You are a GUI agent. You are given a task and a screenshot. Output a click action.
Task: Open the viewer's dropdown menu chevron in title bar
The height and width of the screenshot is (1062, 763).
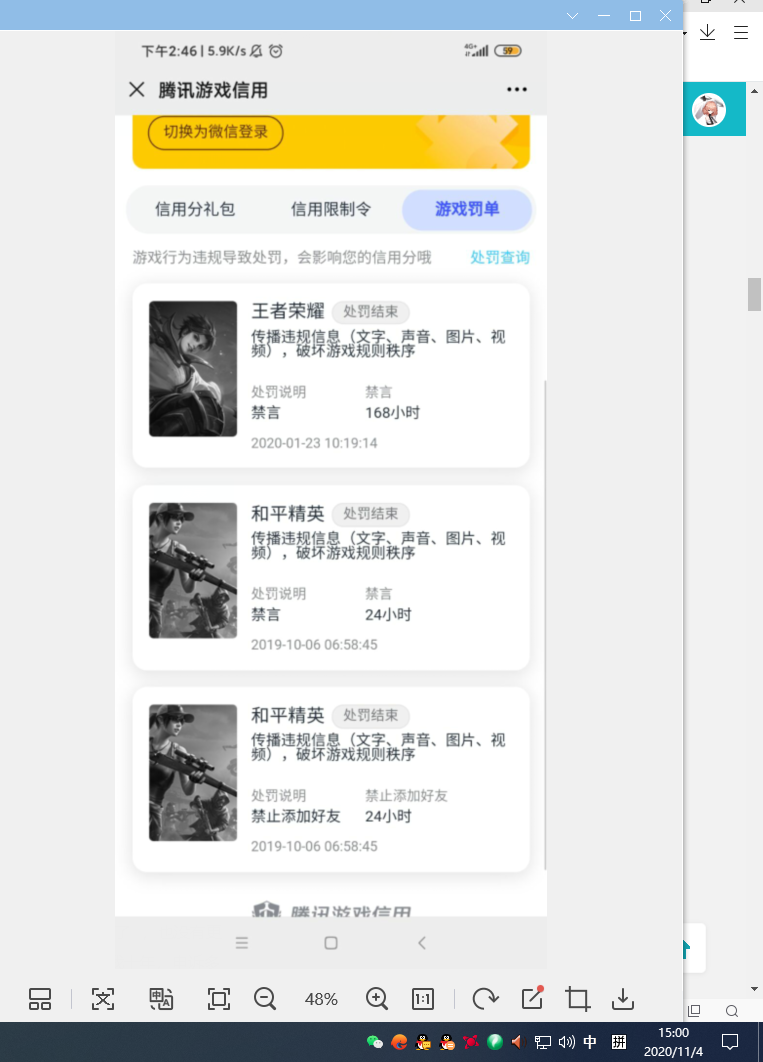point(572,16)
